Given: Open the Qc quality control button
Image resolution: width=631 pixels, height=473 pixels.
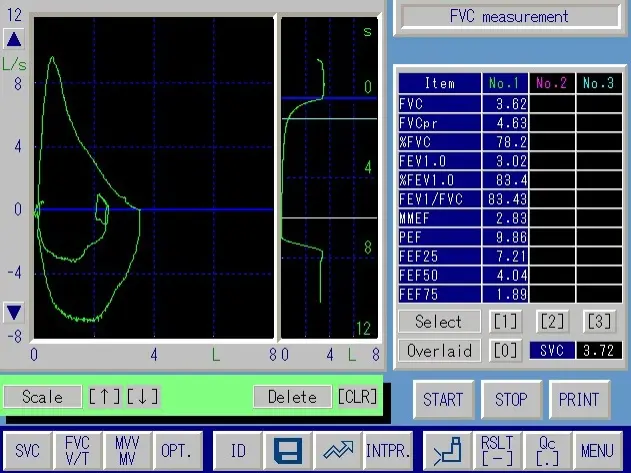Looking at the screenshot, I should [x=547, y=451].
